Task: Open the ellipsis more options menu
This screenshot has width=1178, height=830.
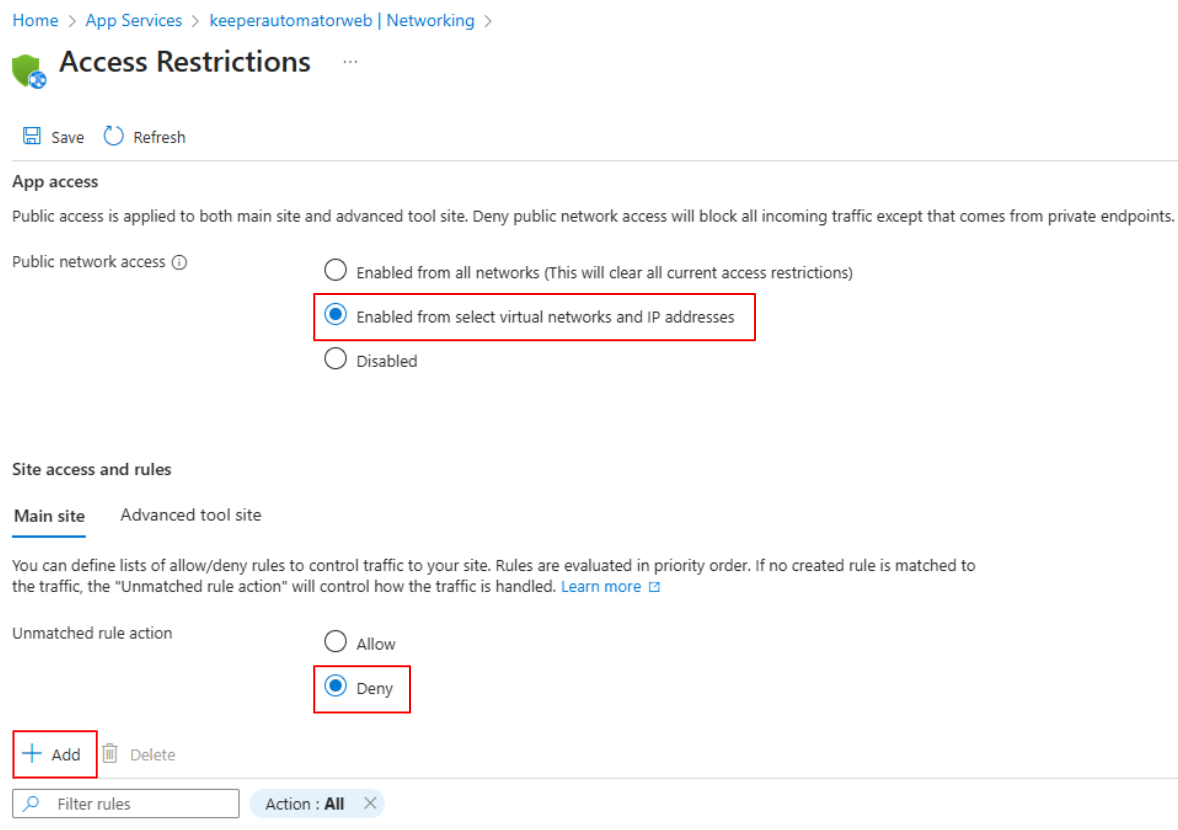Action: 350,62
